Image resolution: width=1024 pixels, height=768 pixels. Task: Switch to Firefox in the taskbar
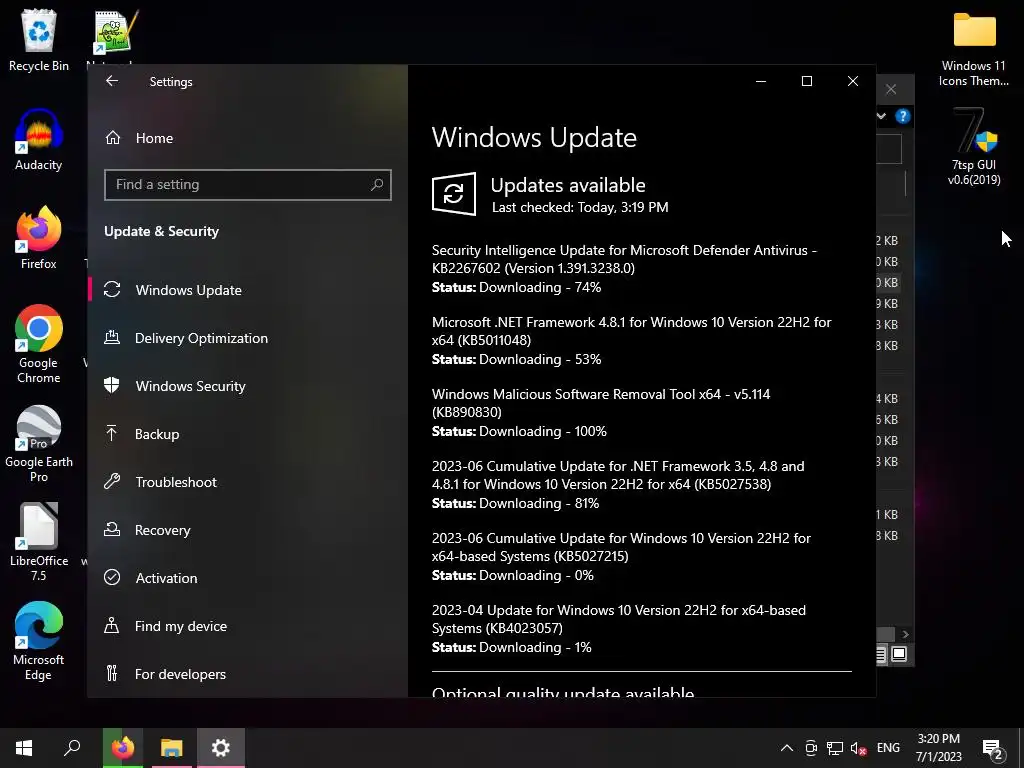(122, 748)
